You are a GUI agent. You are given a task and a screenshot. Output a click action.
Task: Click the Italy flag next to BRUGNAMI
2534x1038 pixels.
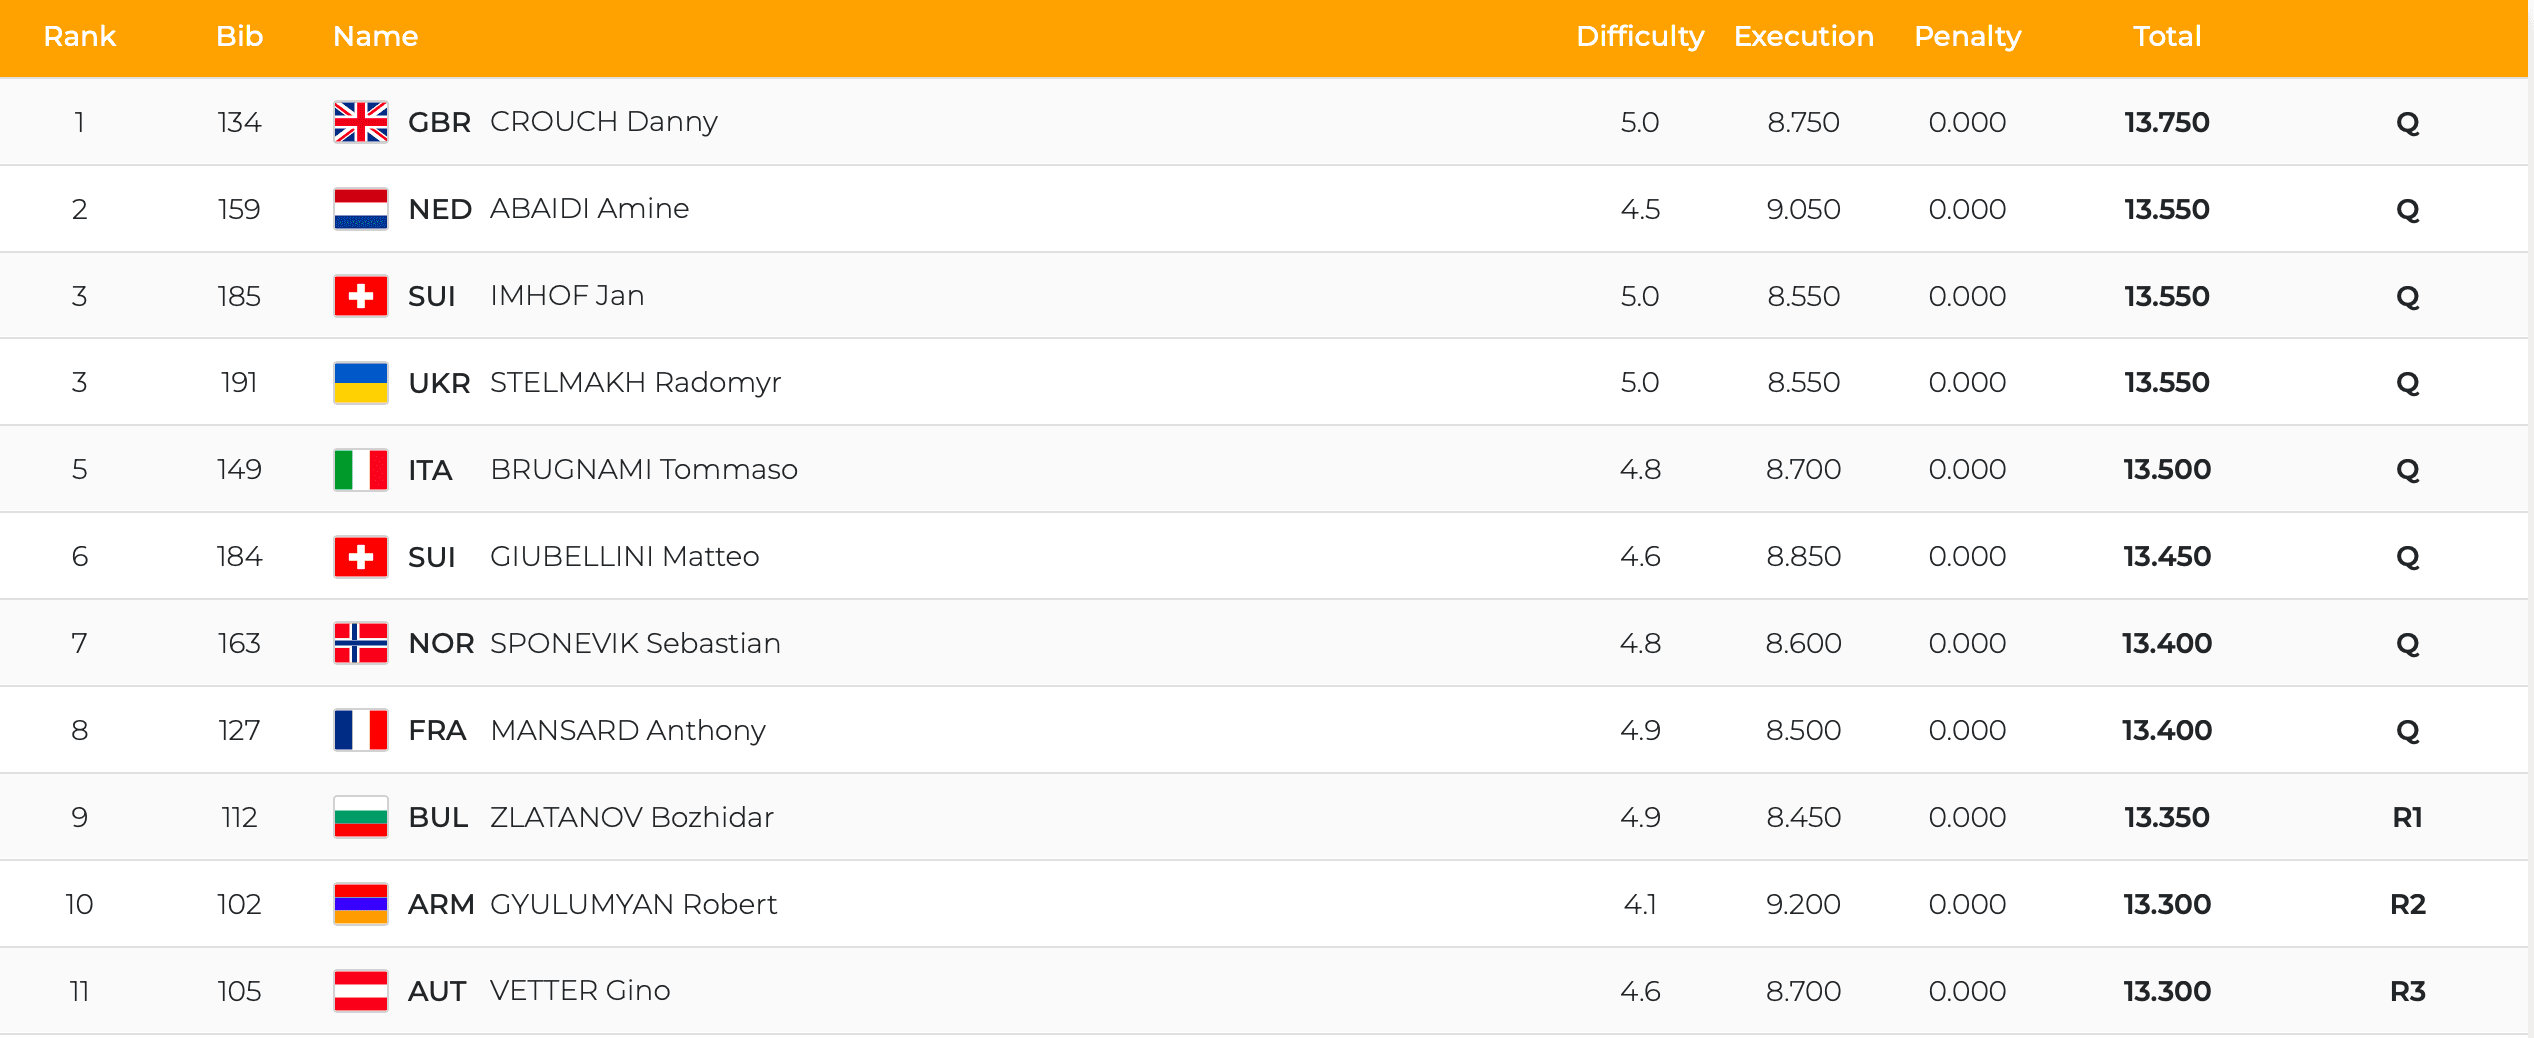click(x=360, y=470)
